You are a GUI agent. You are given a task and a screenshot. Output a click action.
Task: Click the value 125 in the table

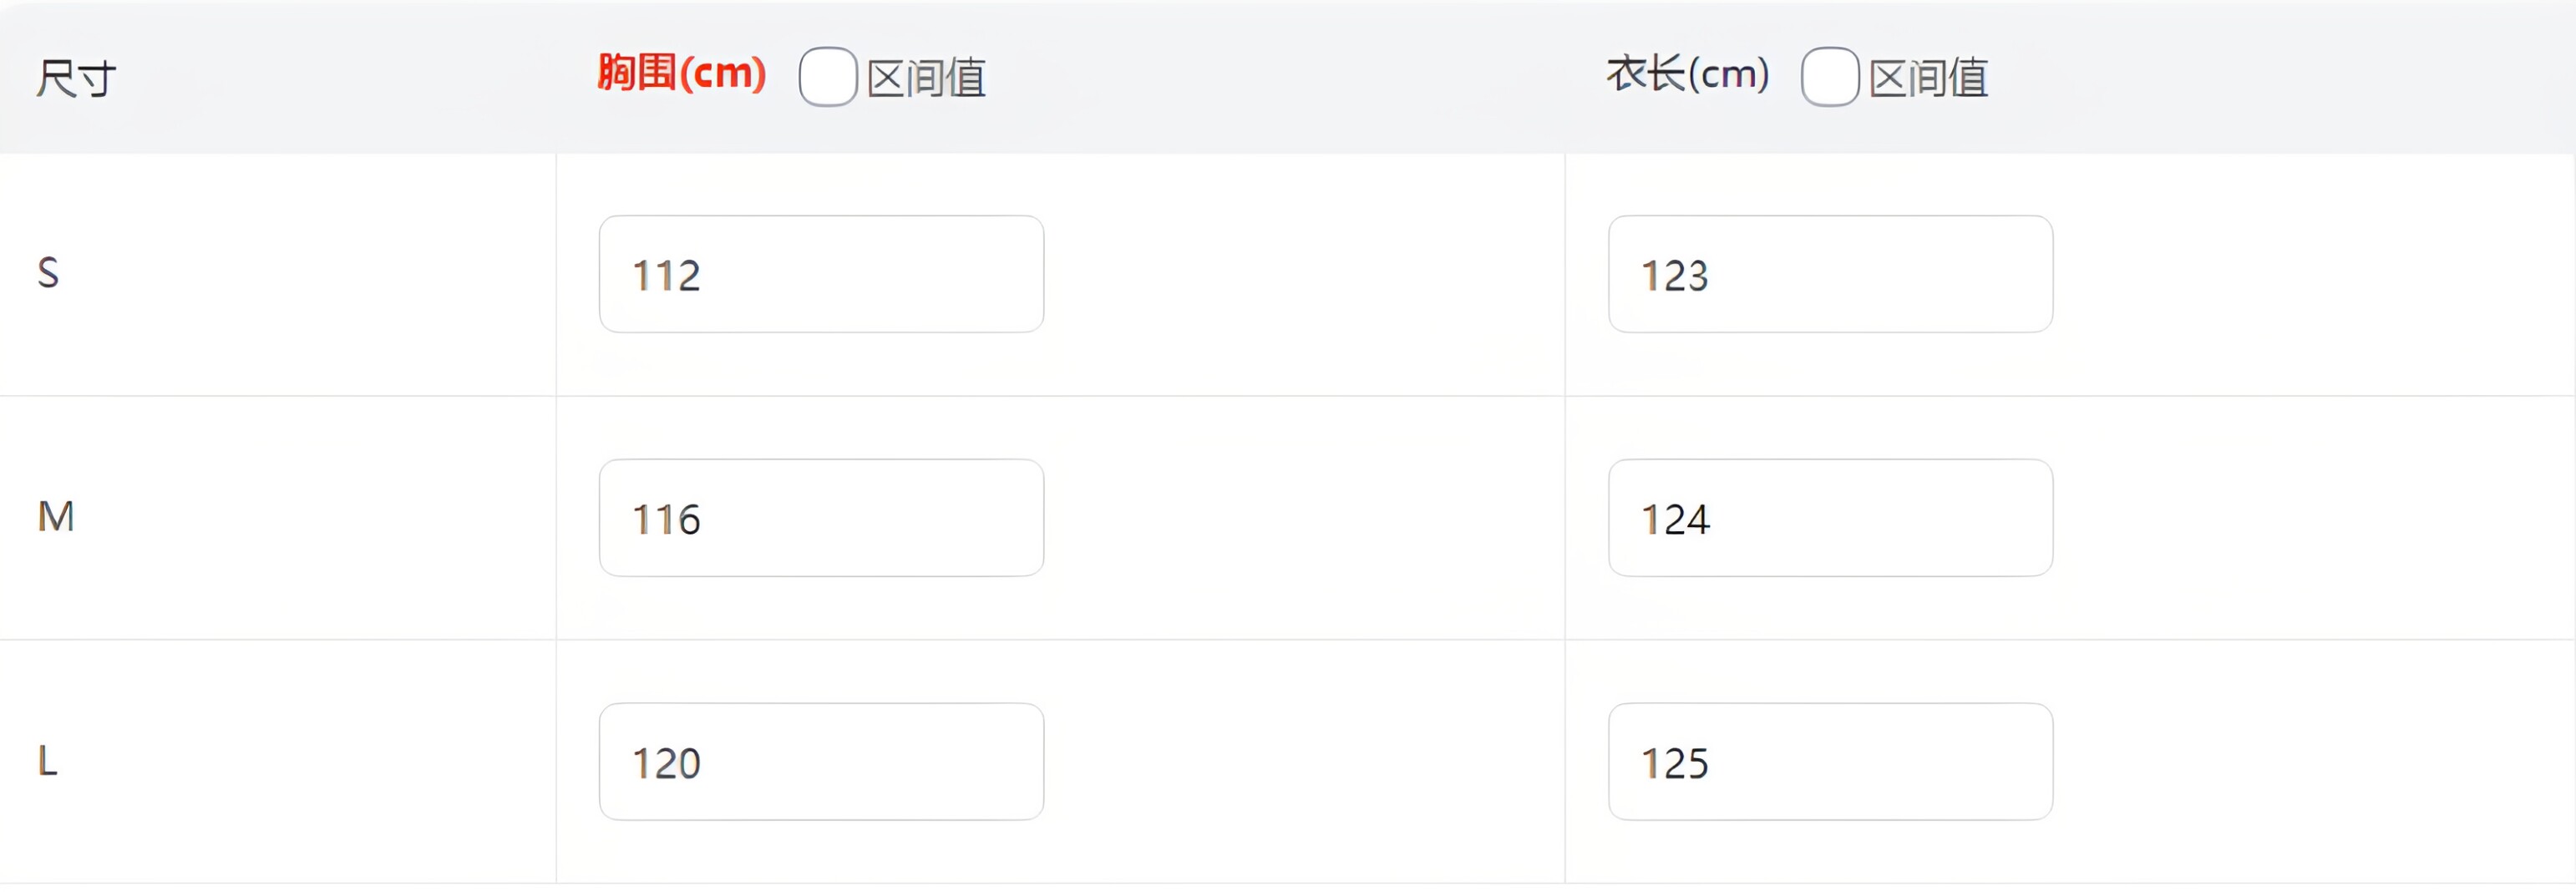point(1675,764)
